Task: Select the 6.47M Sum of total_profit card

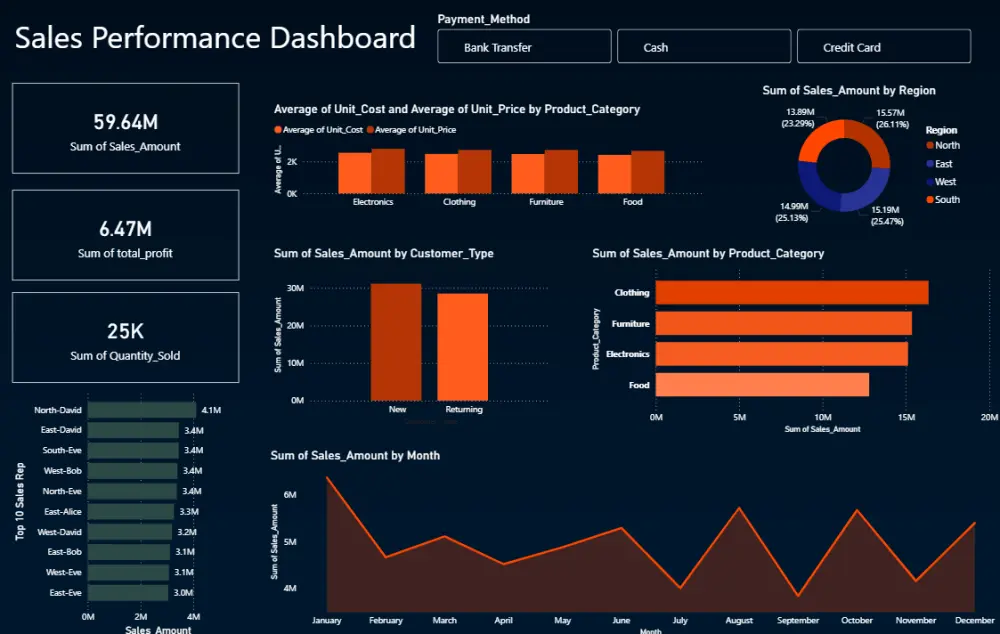Action: tap(124, 236)
